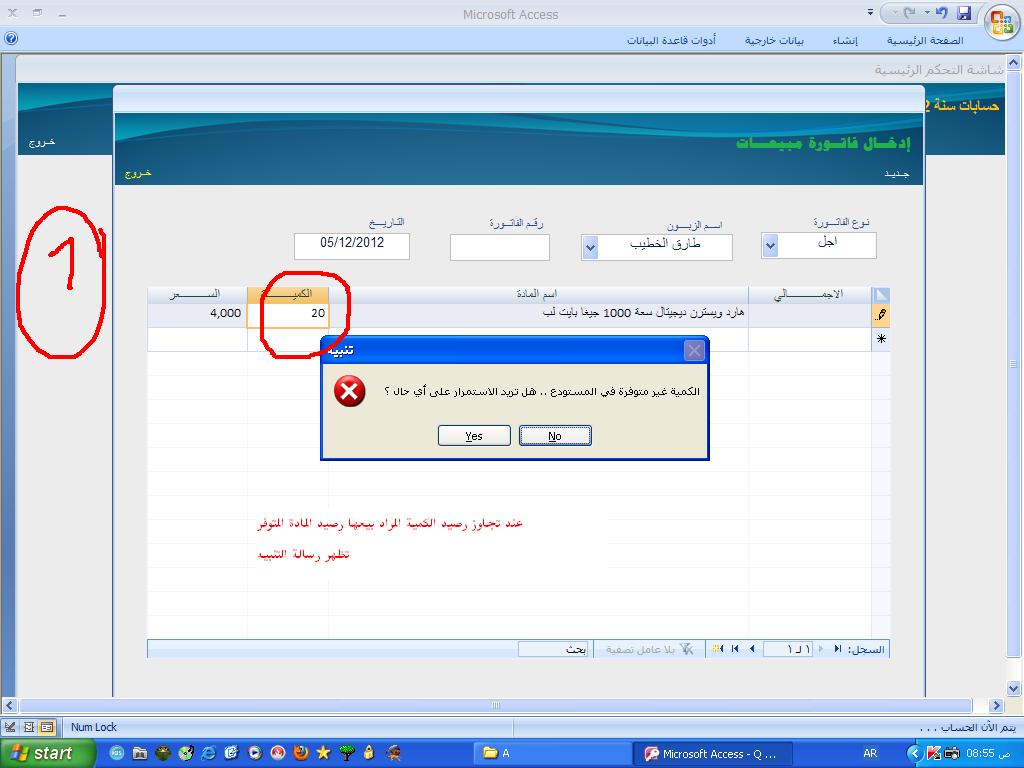
Task: Expand the quick access toolbar customize arrow
Action: 870,12
